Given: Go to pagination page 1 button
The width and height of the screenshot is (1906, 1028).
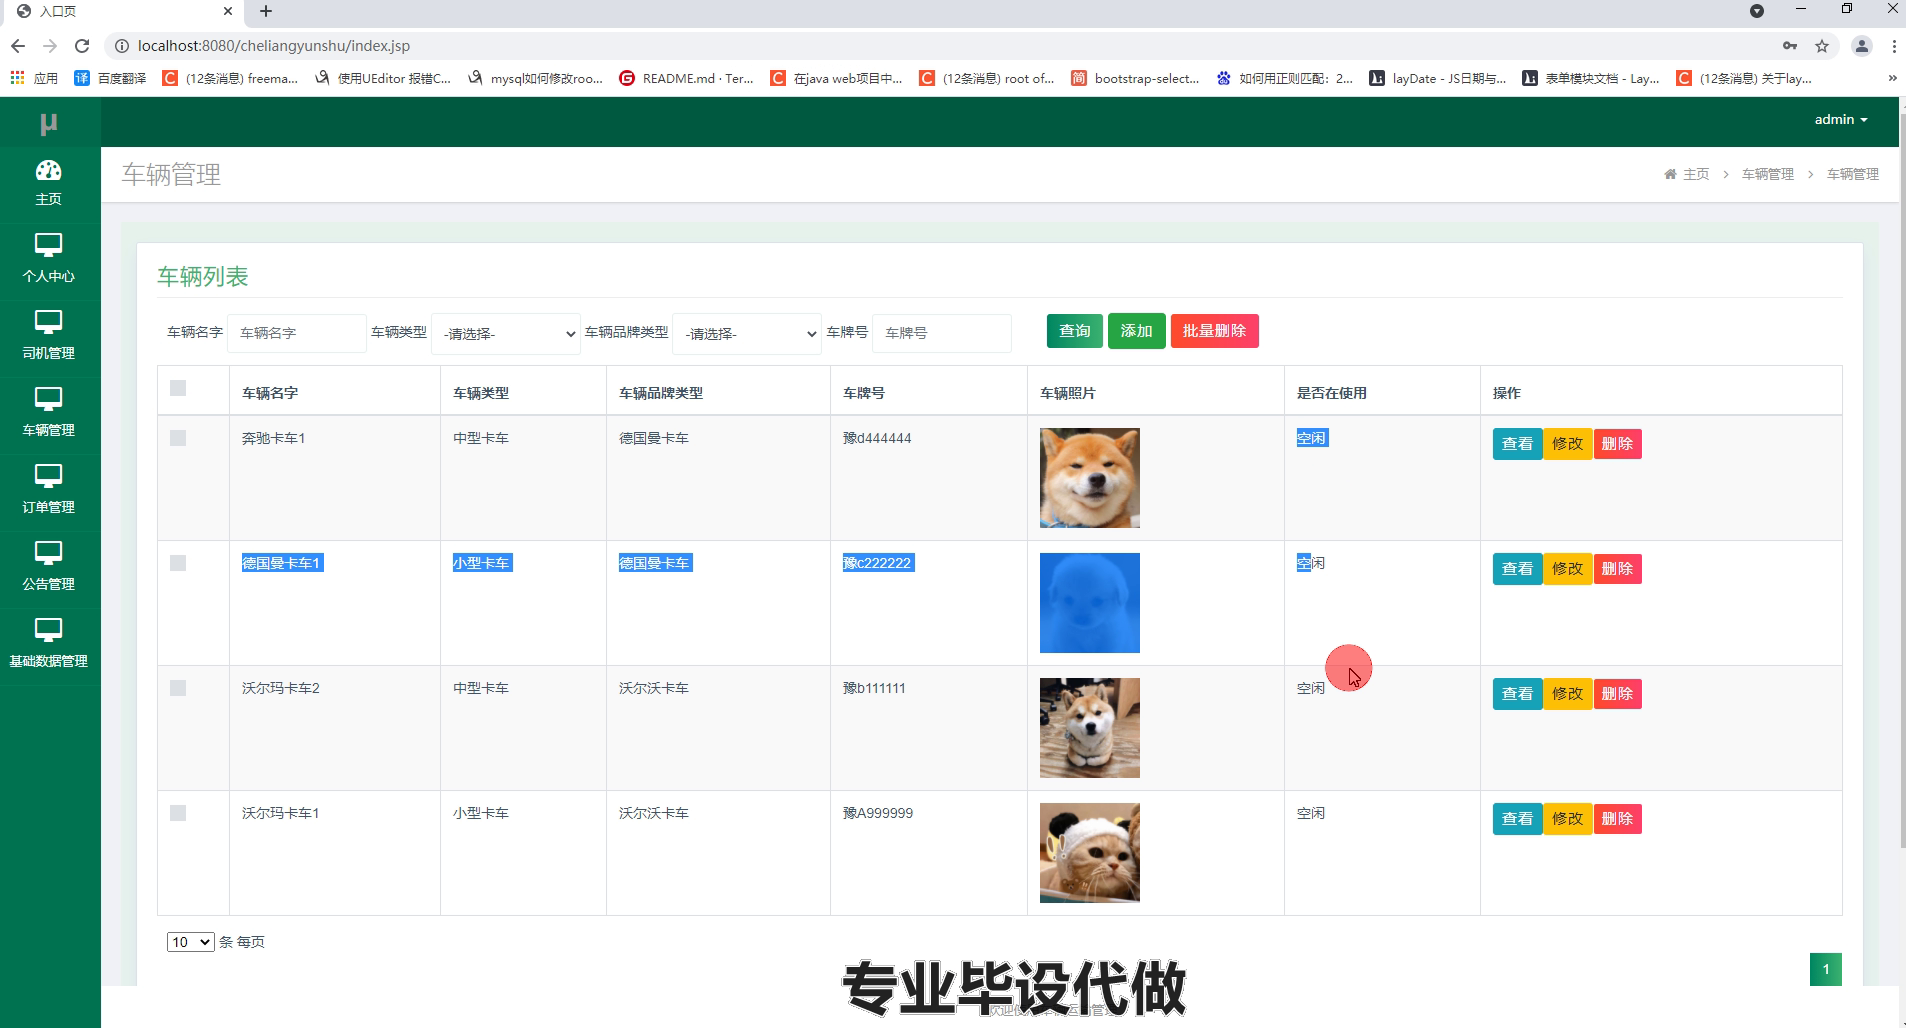Looking at the screenshot, I should point(1825,969).
